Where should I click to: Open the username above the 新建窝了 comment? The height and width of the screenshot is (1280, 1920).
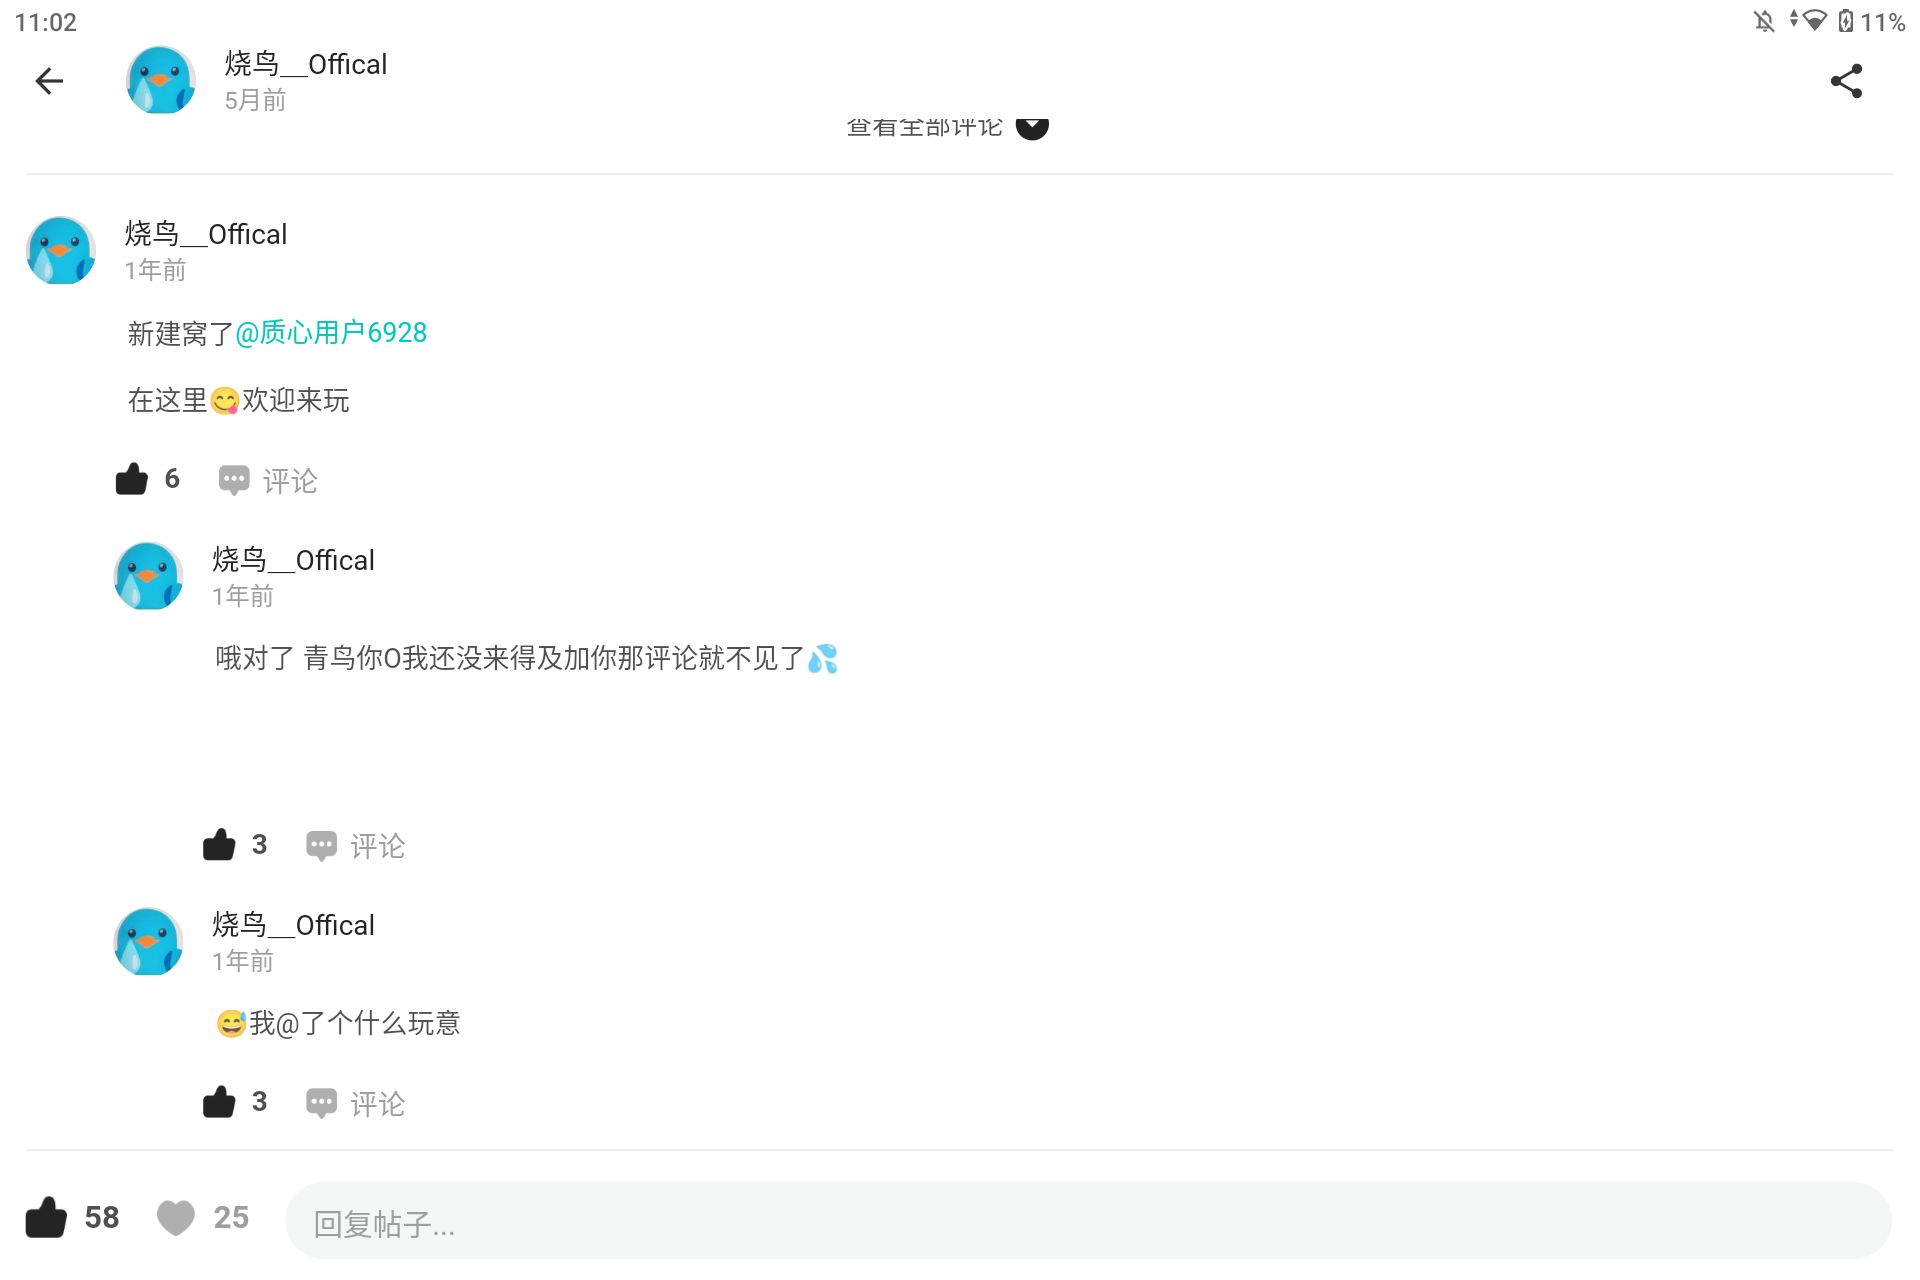205,234
